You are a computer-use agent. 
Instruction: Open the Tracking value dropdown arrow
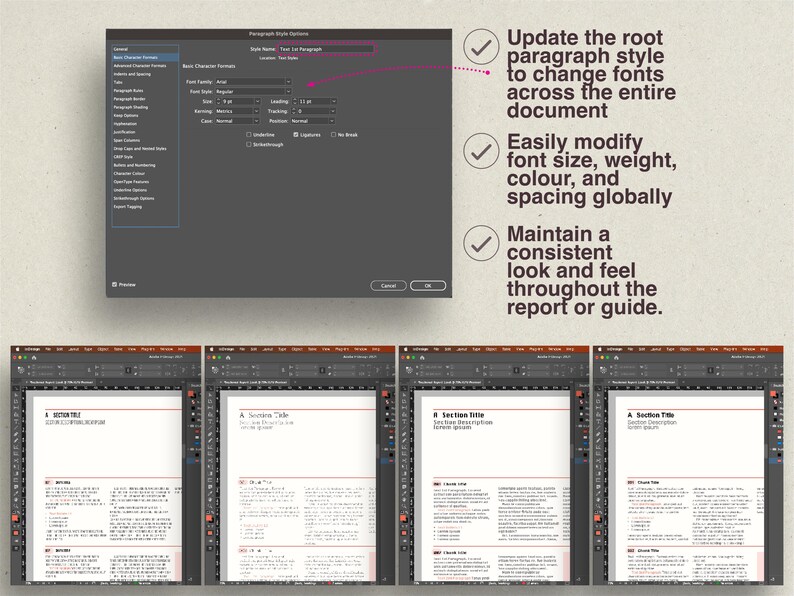point(332,111)
